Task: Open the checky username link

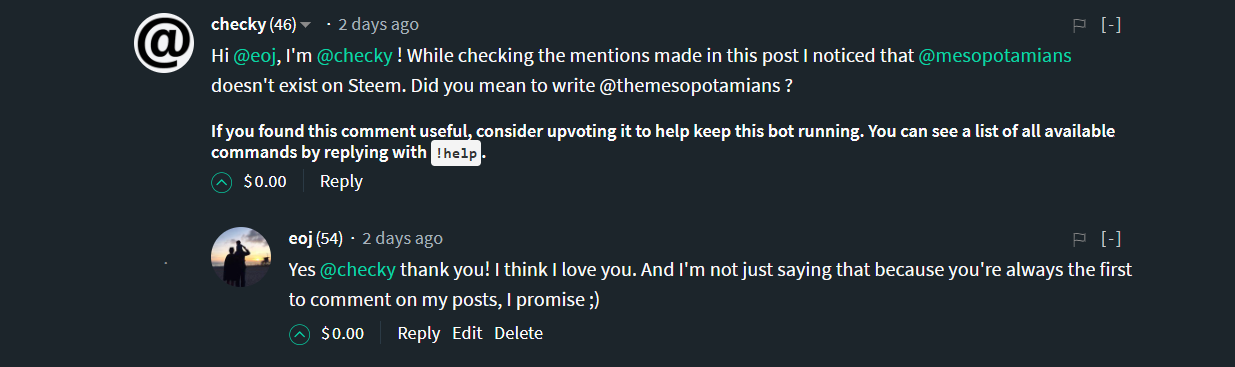Action: coord(238,24)
